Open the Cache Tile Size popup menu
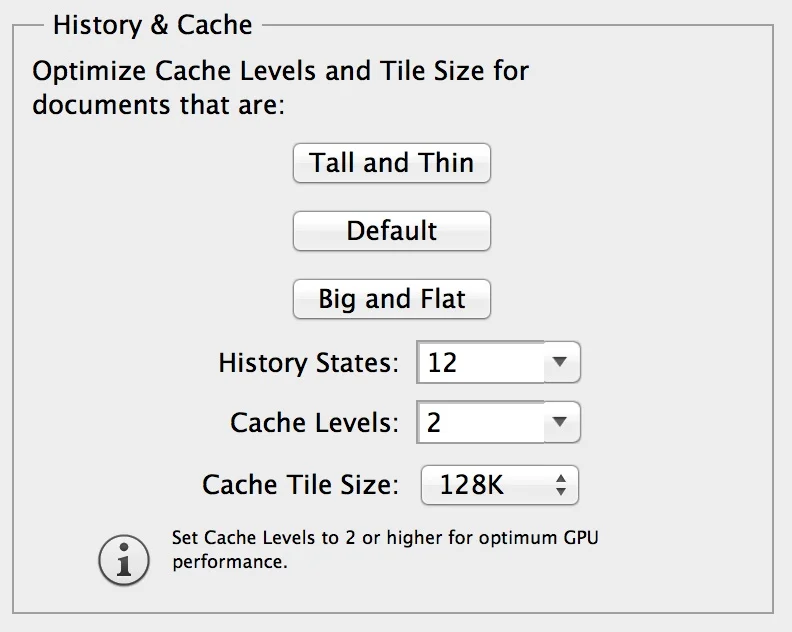Screen dimensions: 792x632 click(499, 486)
